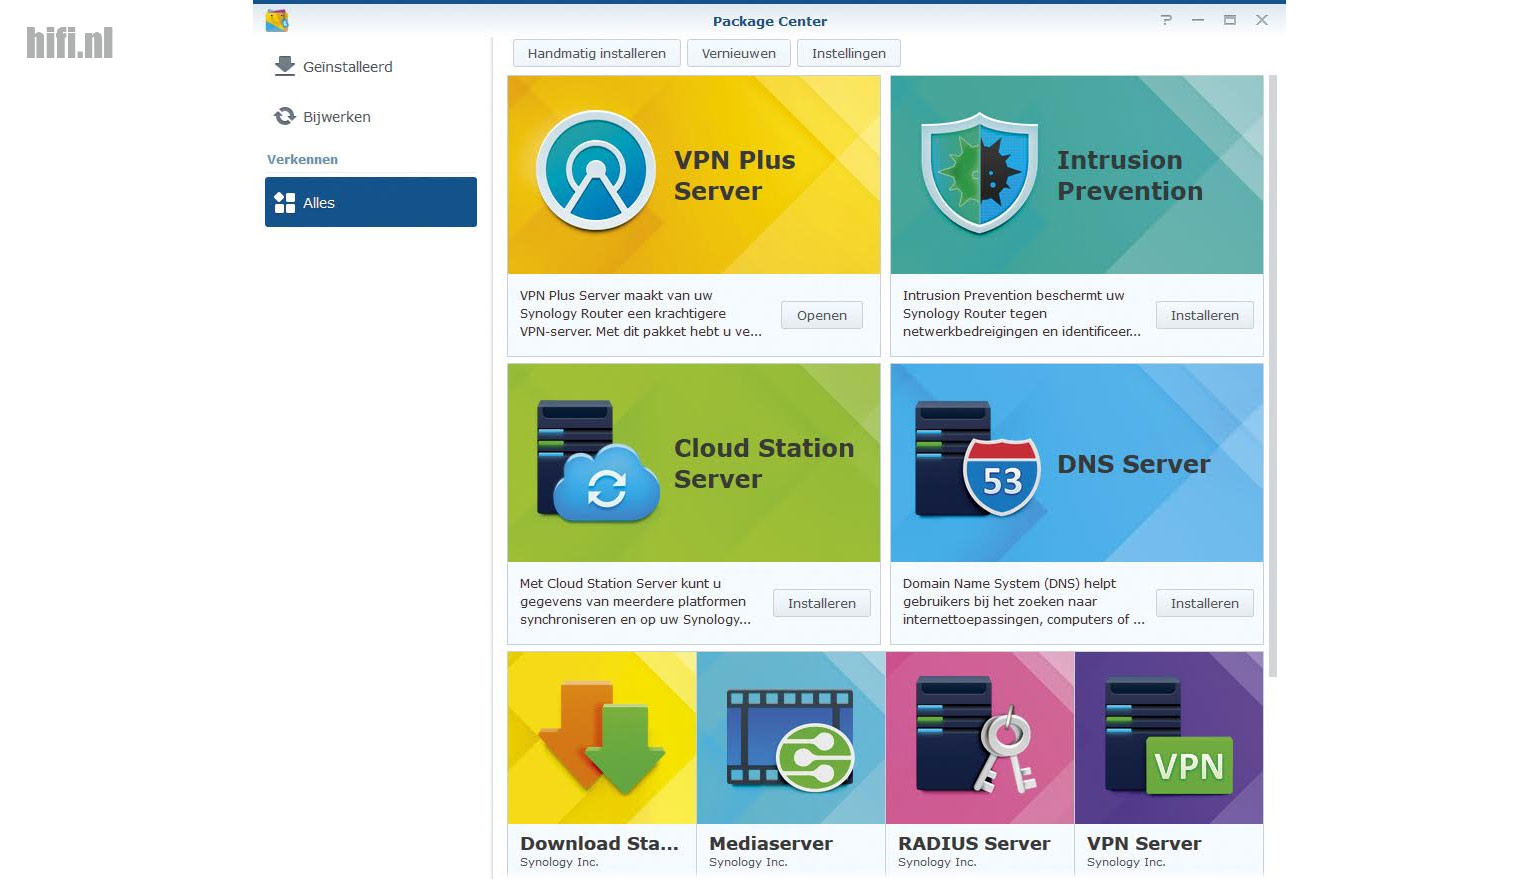1540x880 pixels.
Task: Install the Intrusion Prevention package
Action: [1204, 315]
